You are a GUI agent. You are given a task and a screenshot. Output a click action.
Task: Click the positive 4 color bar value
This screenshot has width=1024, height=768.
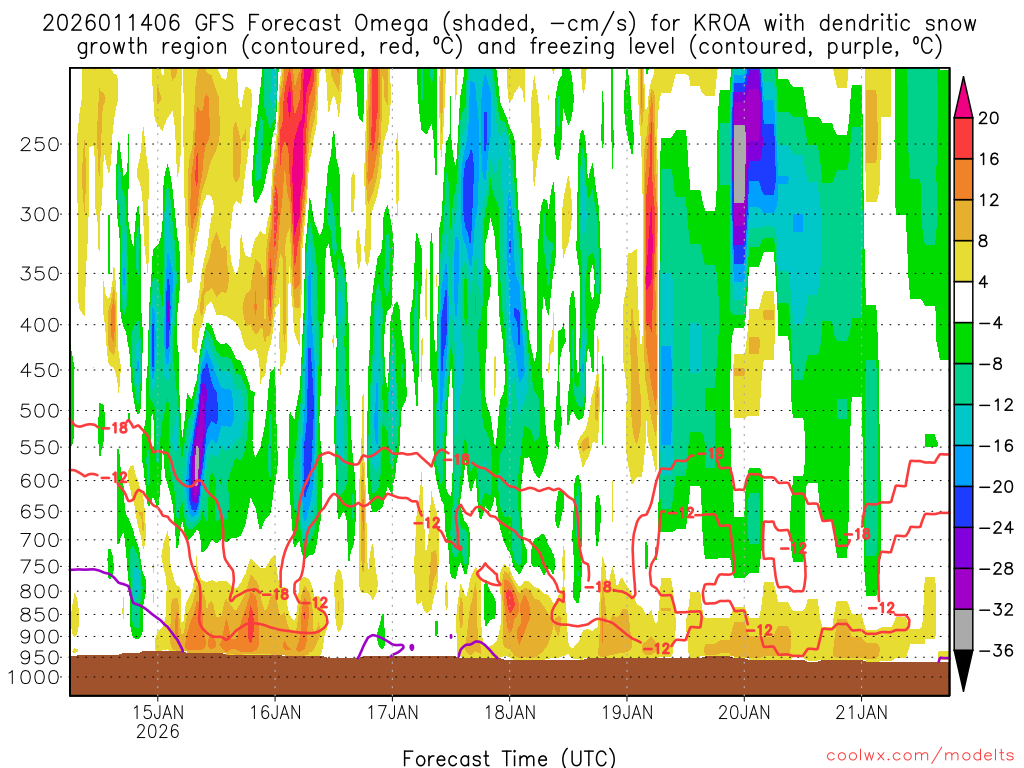click(984, 282)
